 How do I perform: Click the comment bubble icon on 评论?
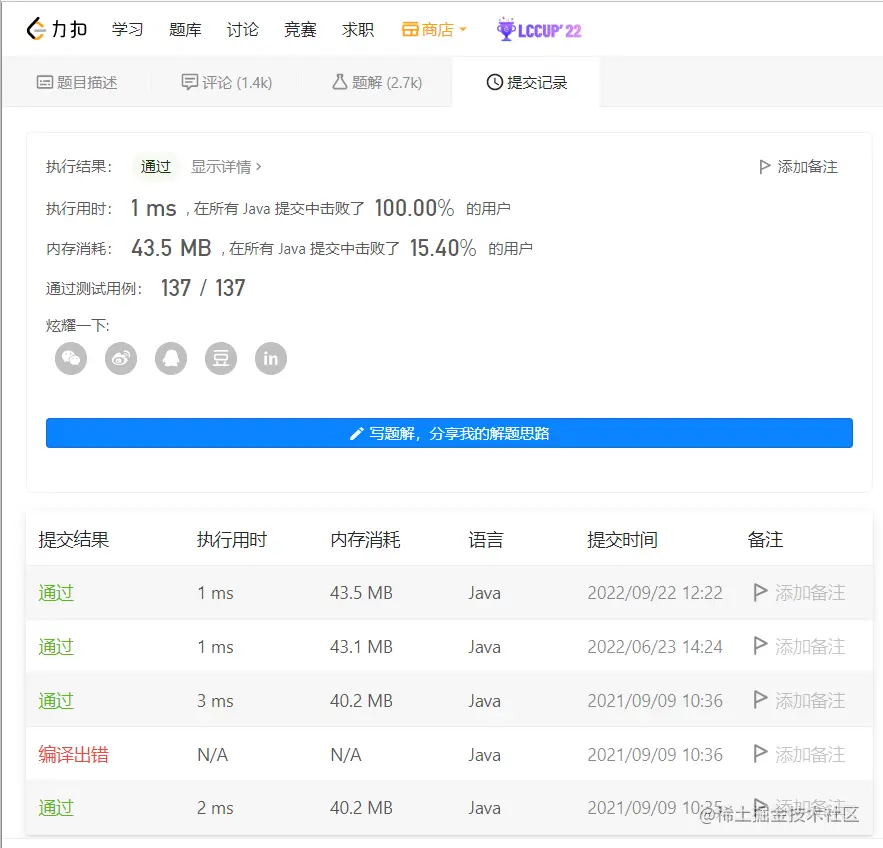tap(190, 82)
